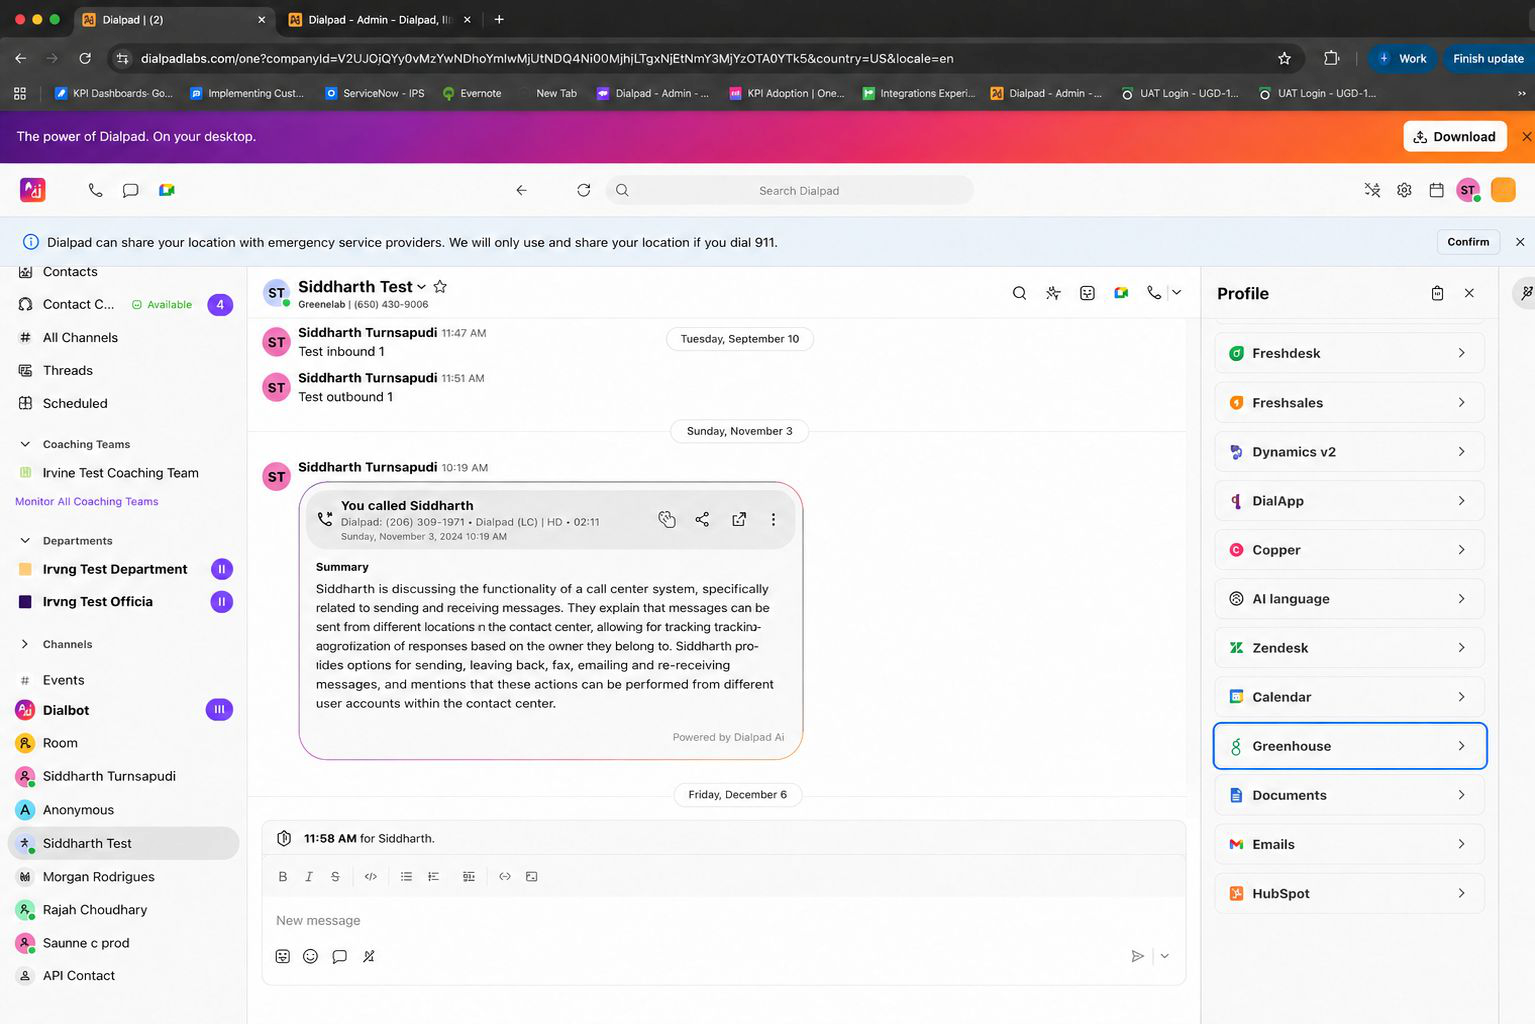The image size is (1535, 1024).
Task: Confirm the location sharing notice
Action: pos(1468,242)
